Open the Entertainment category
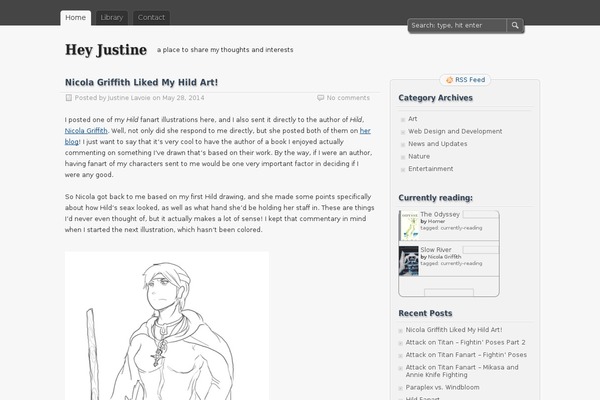 tap(430, 168)
